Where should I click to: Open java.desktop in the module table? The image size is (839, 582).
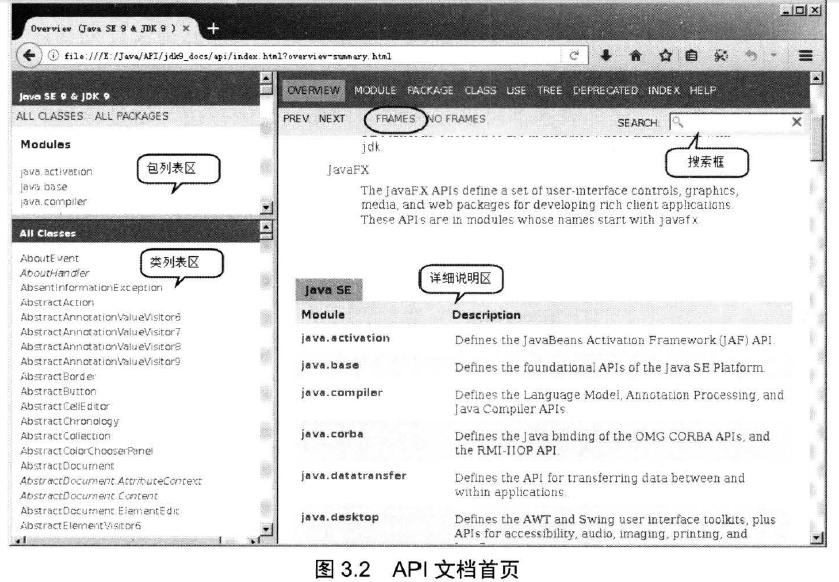(x=340, y=517)
